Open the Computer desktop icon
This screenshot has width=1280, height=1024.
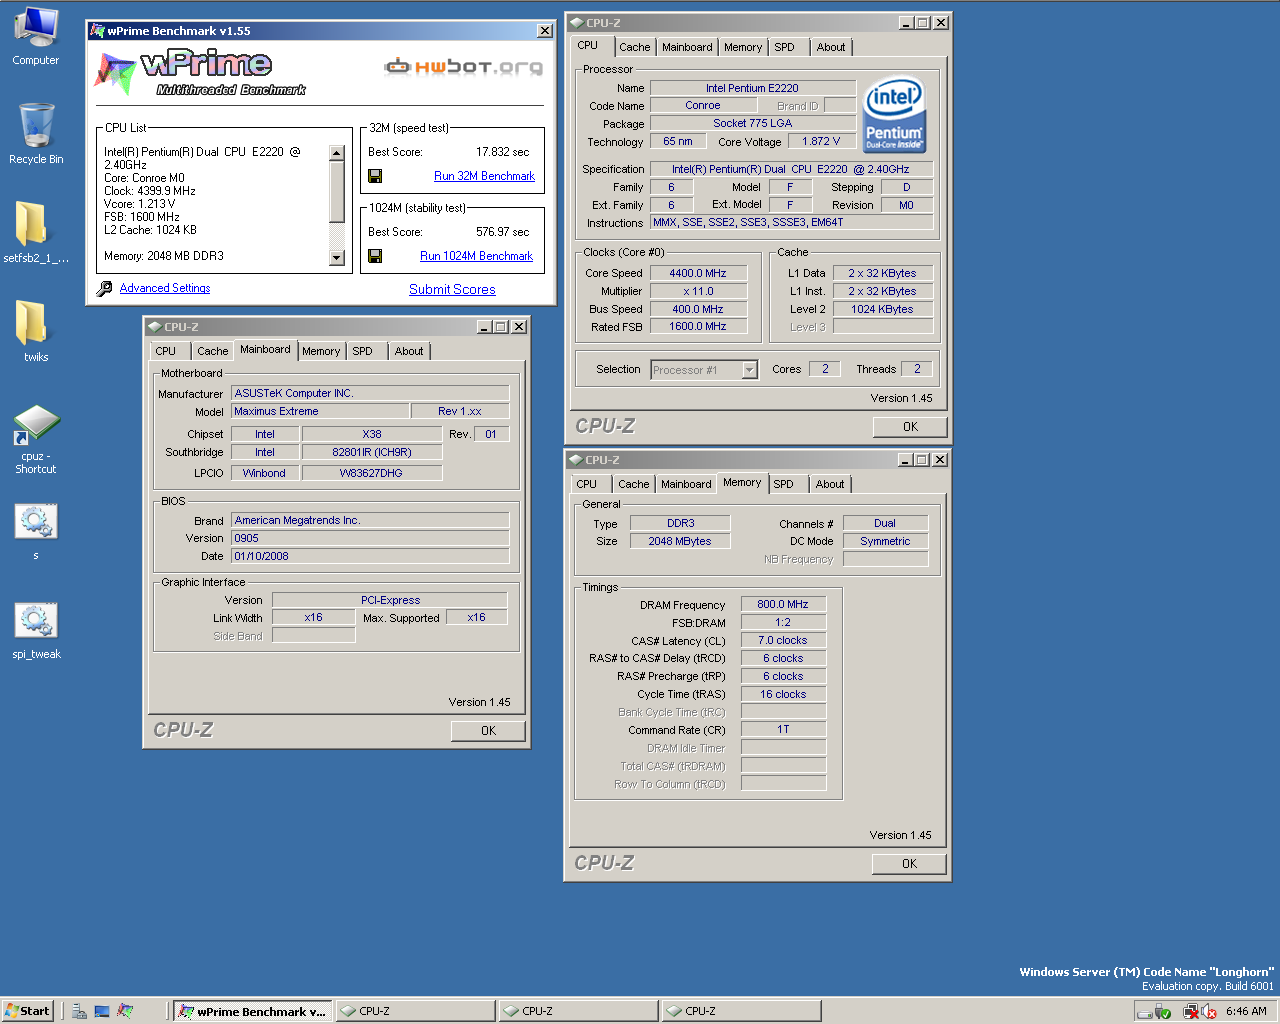36,36
